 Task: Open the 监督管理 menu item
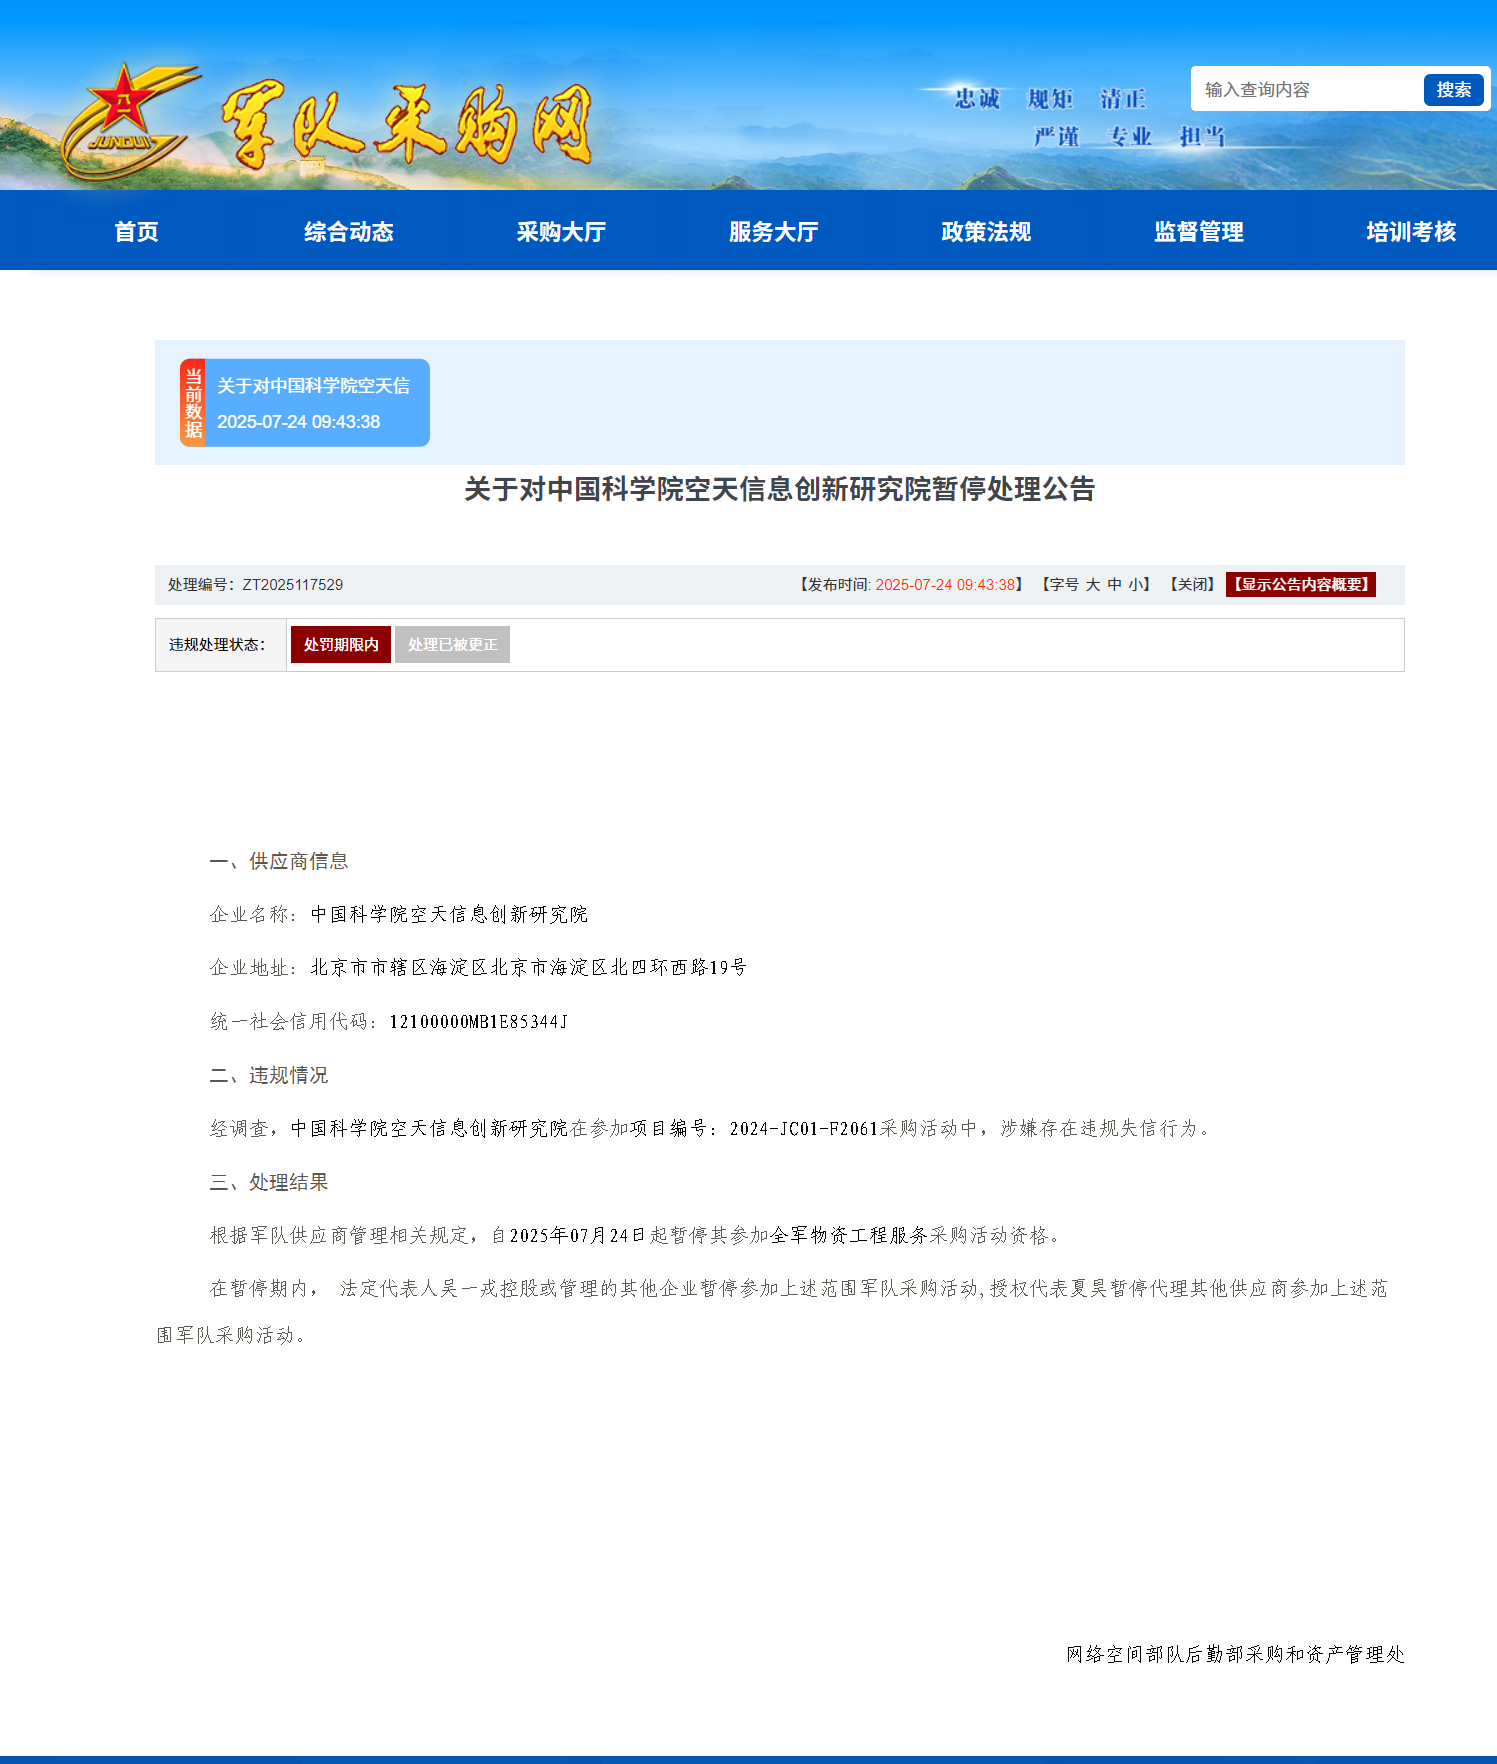pos(1199,232)
